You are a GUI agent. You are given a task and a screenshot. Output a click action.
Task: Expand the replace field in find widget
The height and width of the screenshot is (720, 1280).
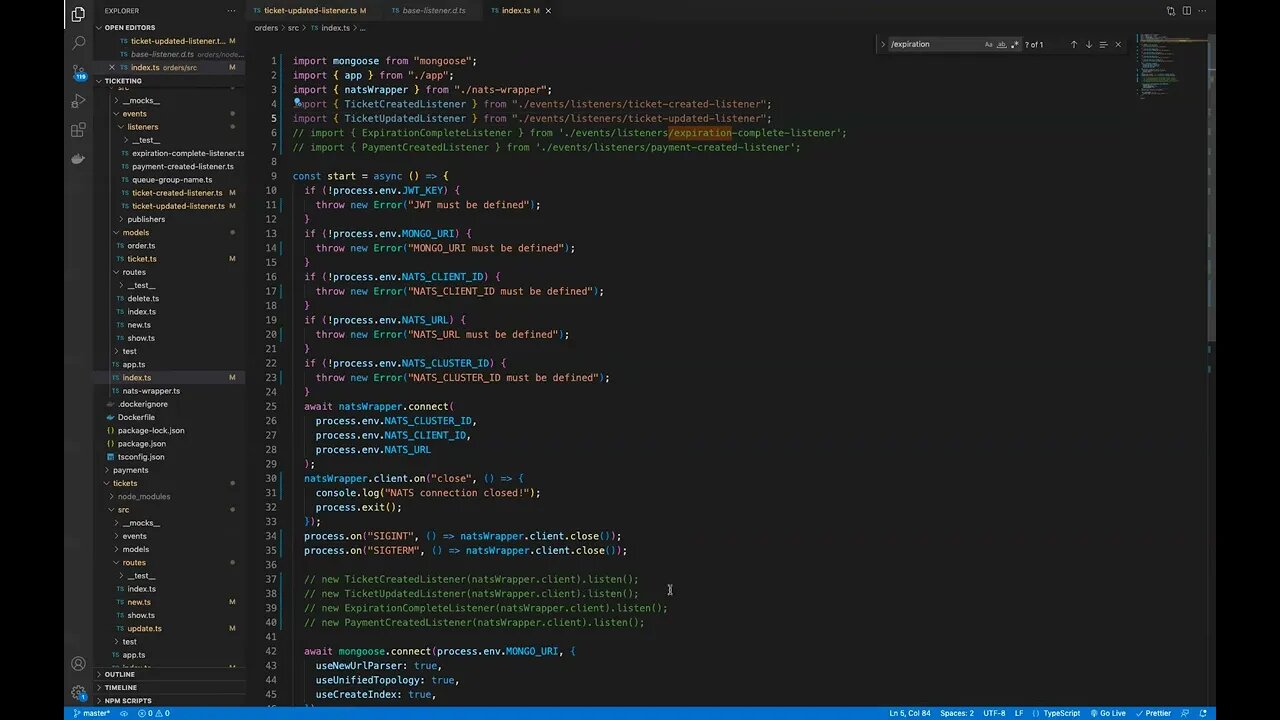[883, 44]
